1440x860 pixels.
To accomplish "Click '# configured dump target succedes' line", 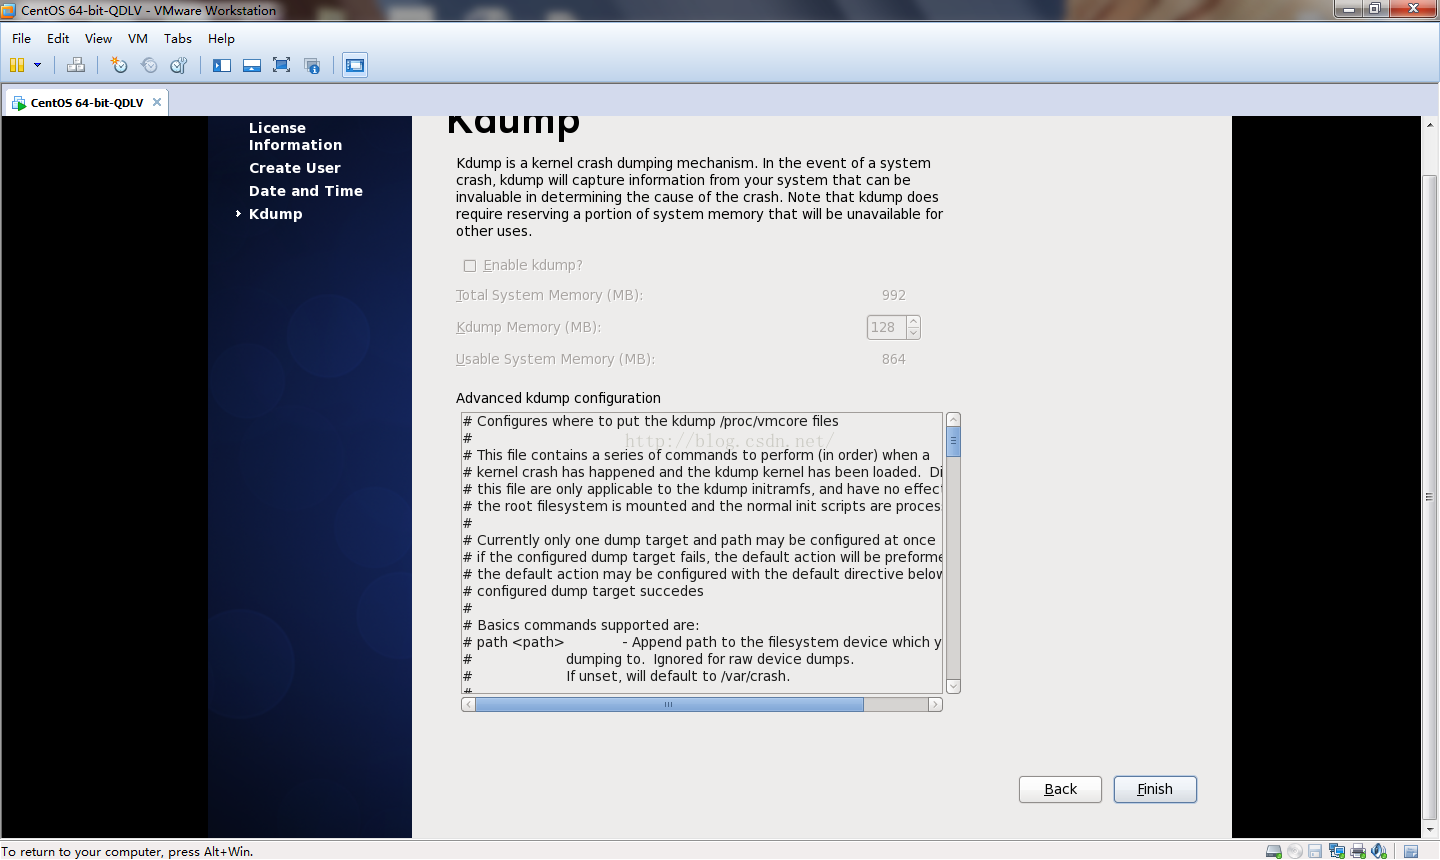I will pos(583,591).
